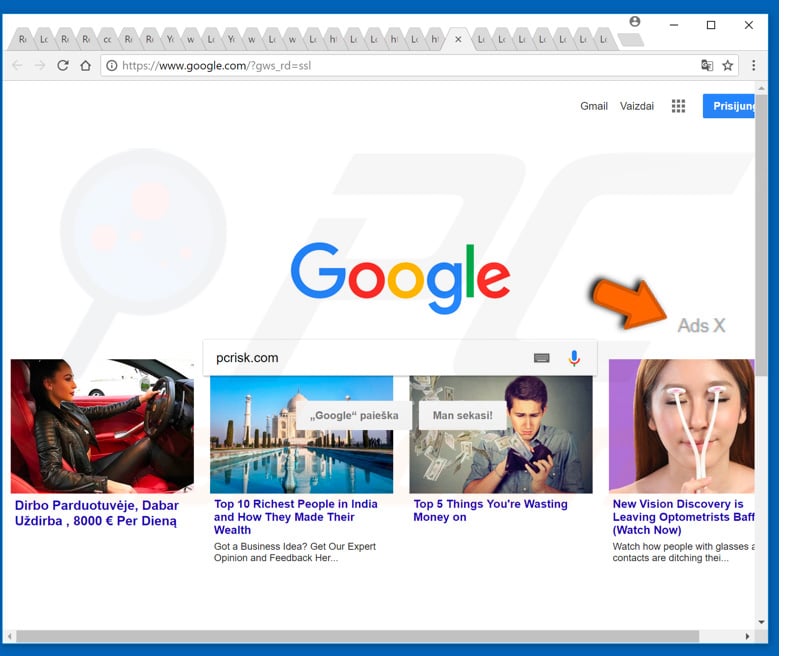Click the vertical scrollbar up arrow
Screen dimensions: 790x656
(761, 88)
